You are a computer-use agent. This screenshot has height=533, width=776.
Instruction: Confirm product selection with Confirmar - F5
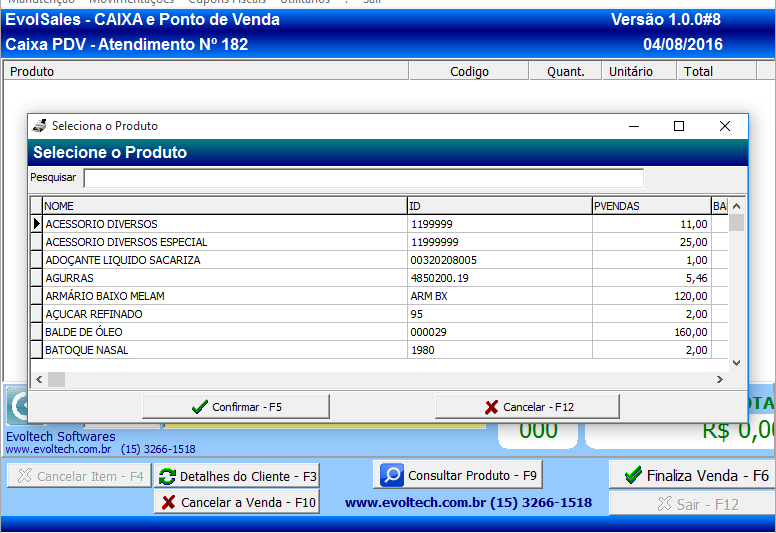pos(236,407)
